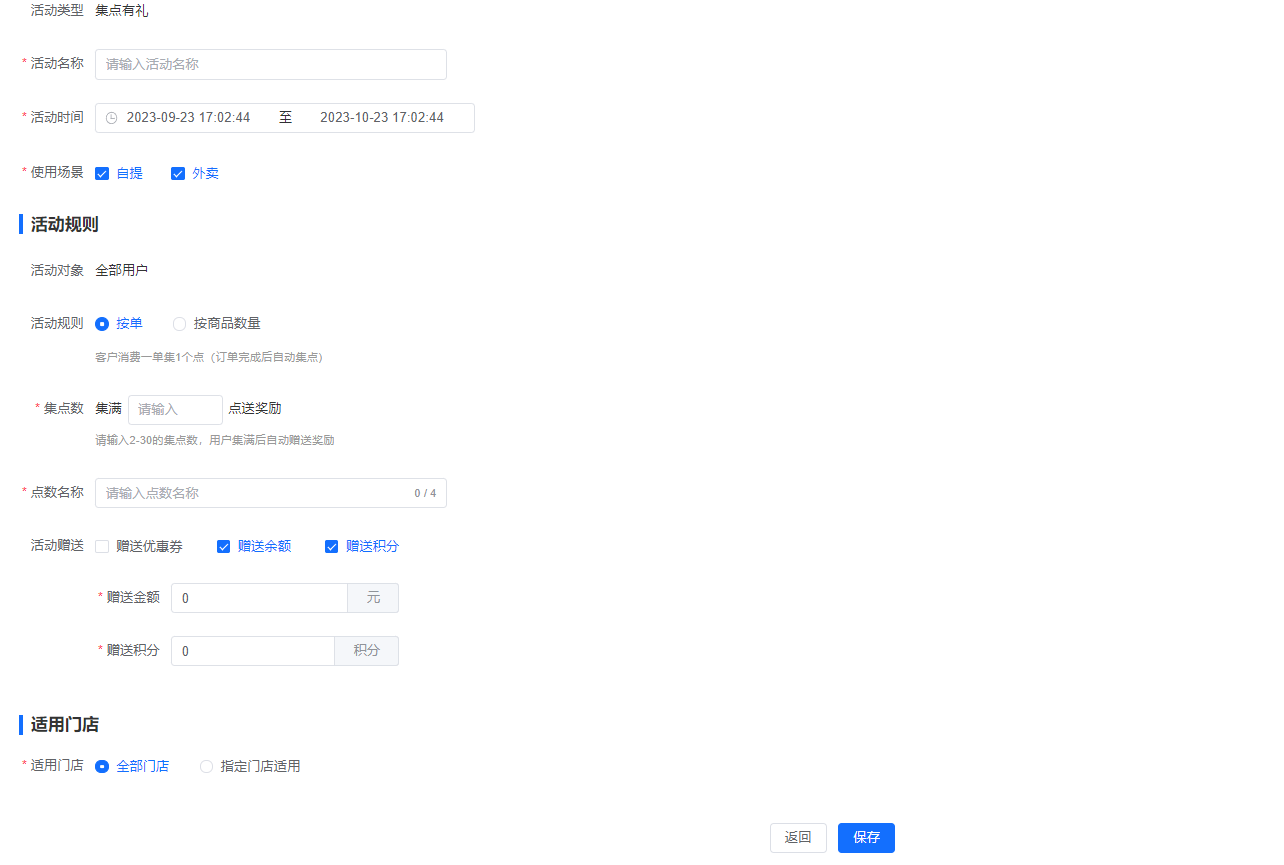Focus the 点数名称 input field
Screen dimensions: 1284x865
tap(271, 493)
